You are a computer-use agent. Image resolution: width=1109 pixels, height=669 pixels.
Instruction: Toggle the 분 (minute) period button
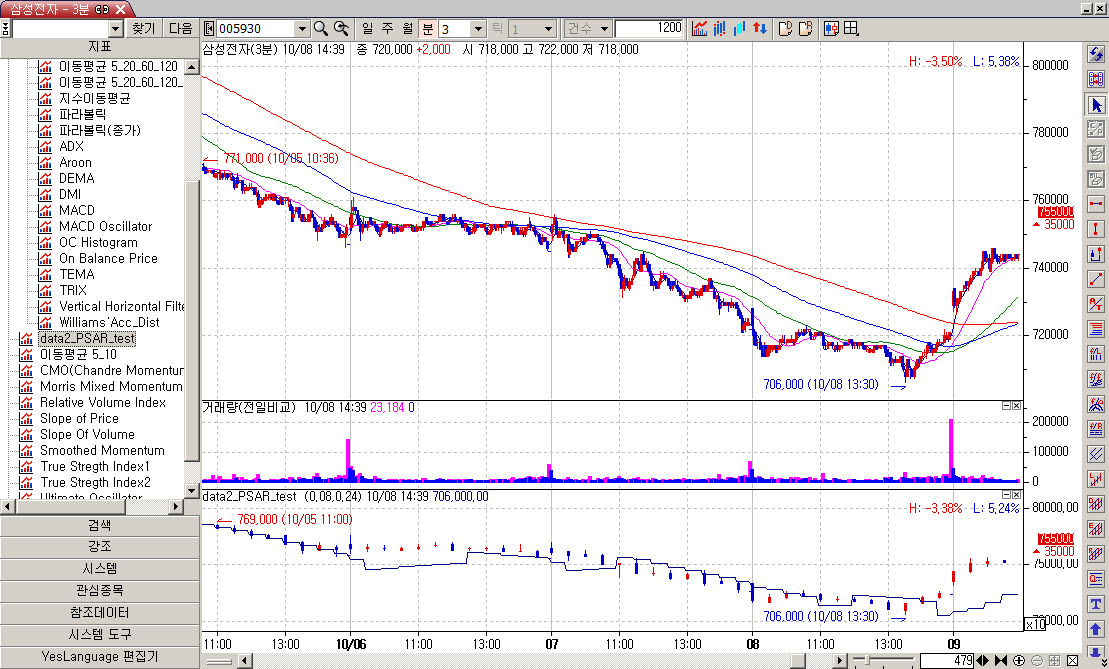pos(428,29)
